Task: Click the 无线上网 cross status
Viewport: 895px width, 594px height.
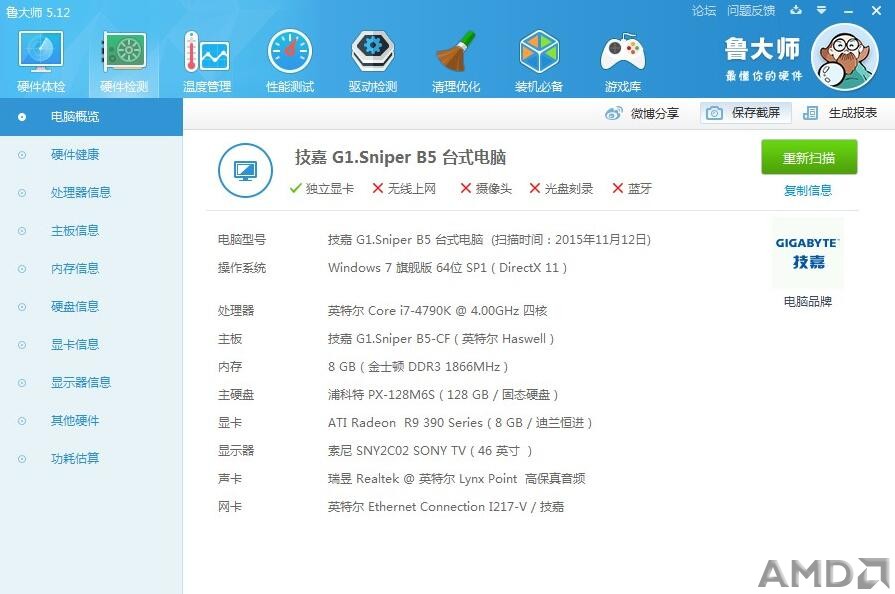Action: point(404,188)
